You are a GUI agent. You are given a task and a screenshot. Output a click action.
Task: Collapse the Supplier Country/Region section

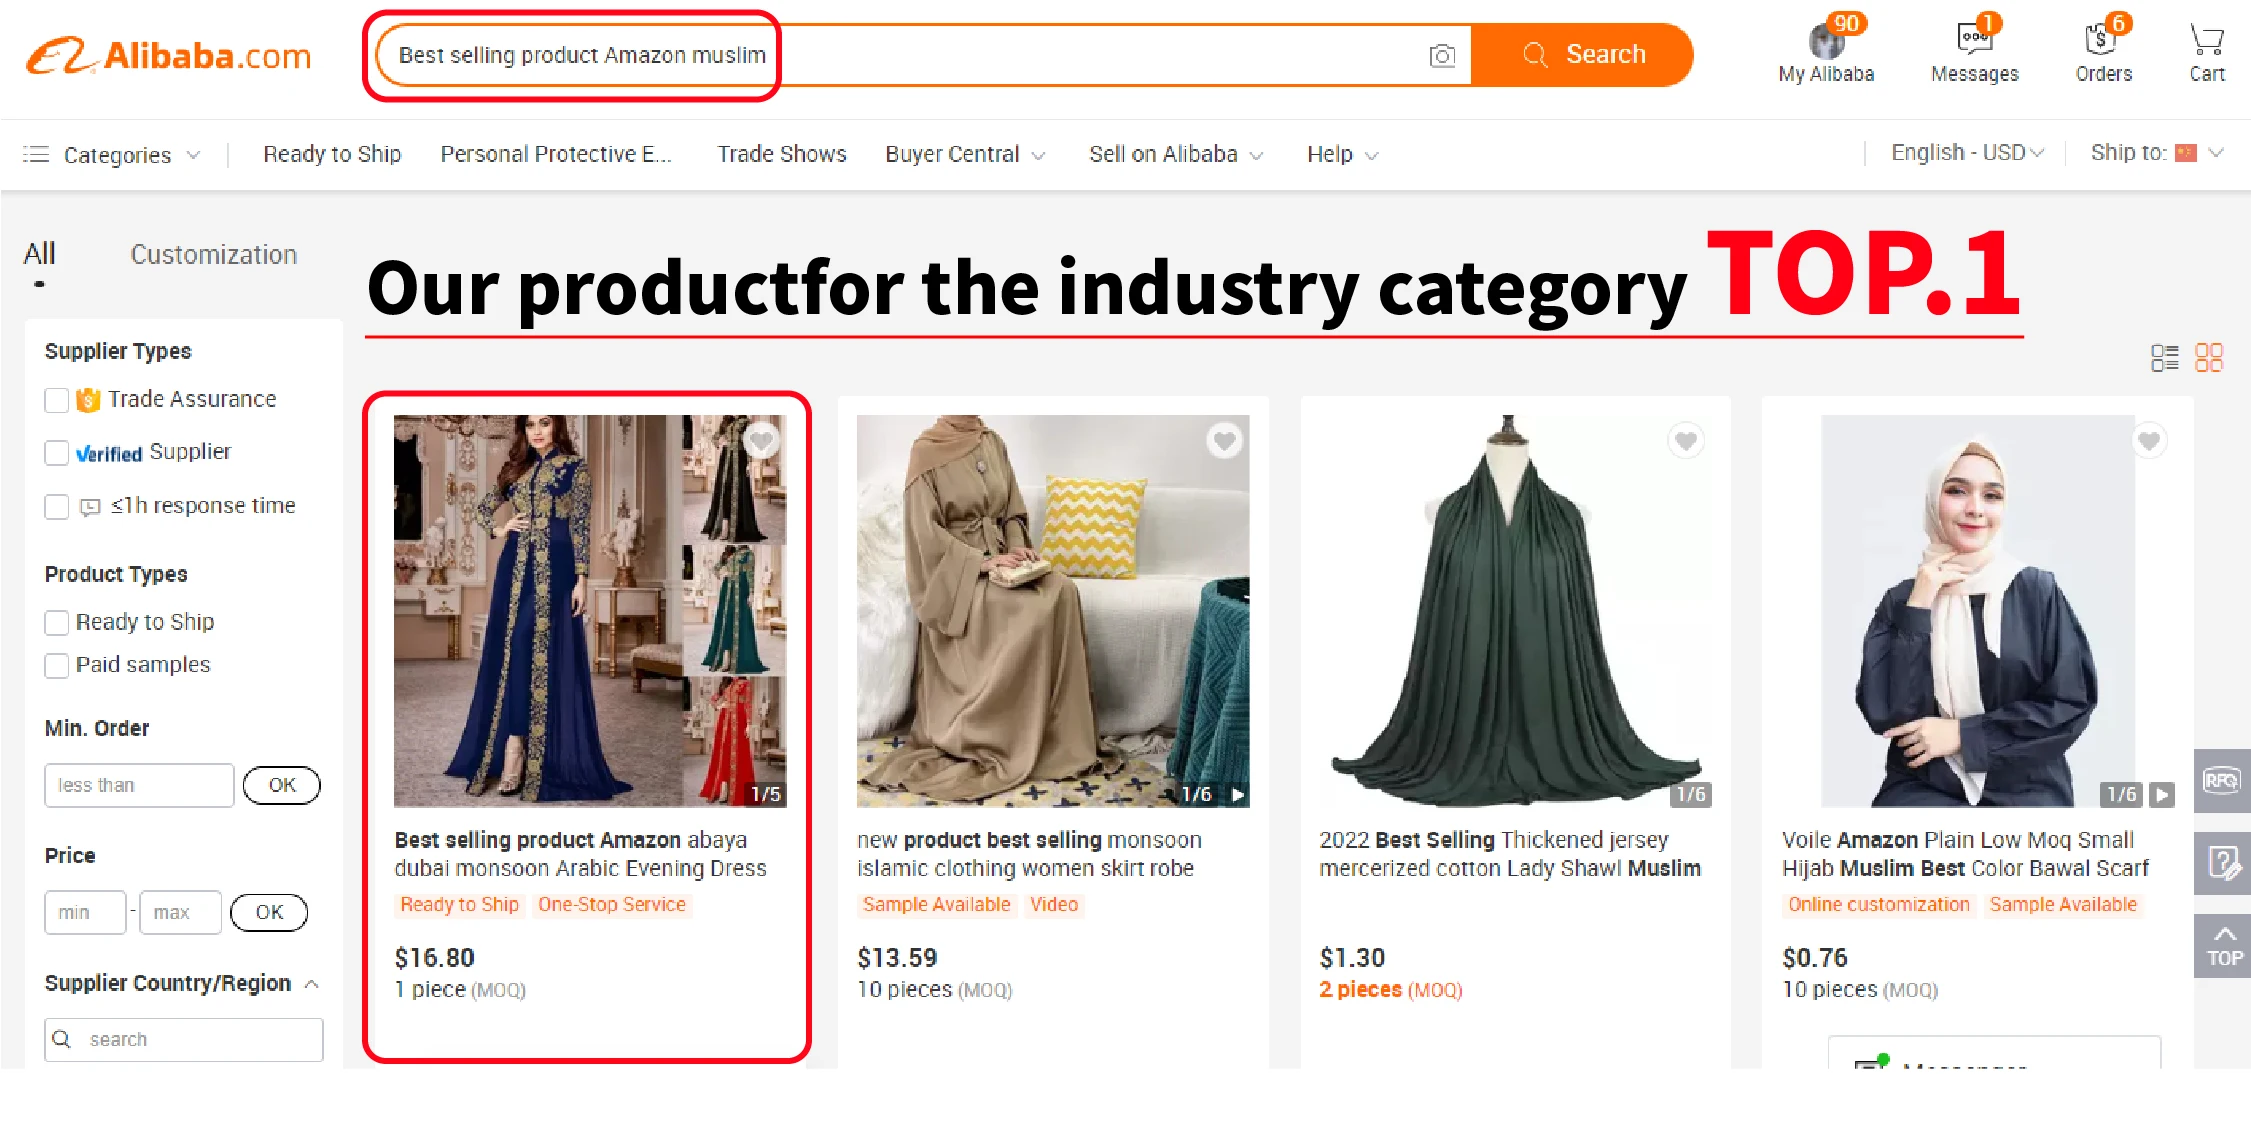pyautogui.click(x=312, y=984)
